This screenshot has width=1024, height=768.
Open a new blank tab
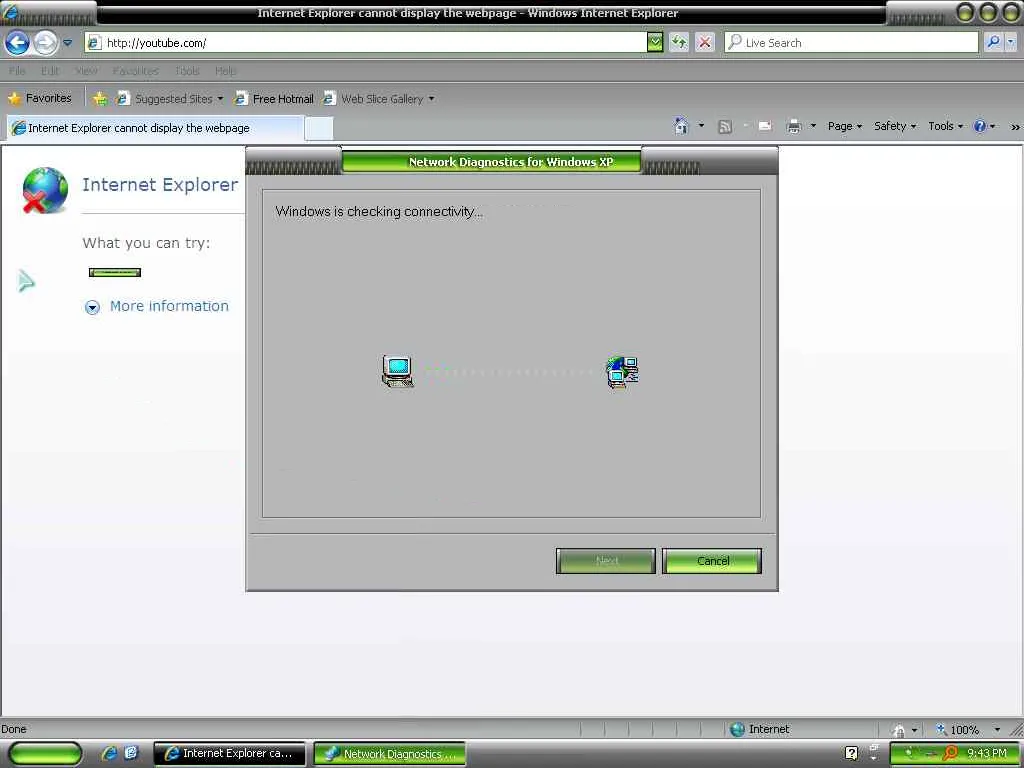pyautogui.click(x=319, y=129)
